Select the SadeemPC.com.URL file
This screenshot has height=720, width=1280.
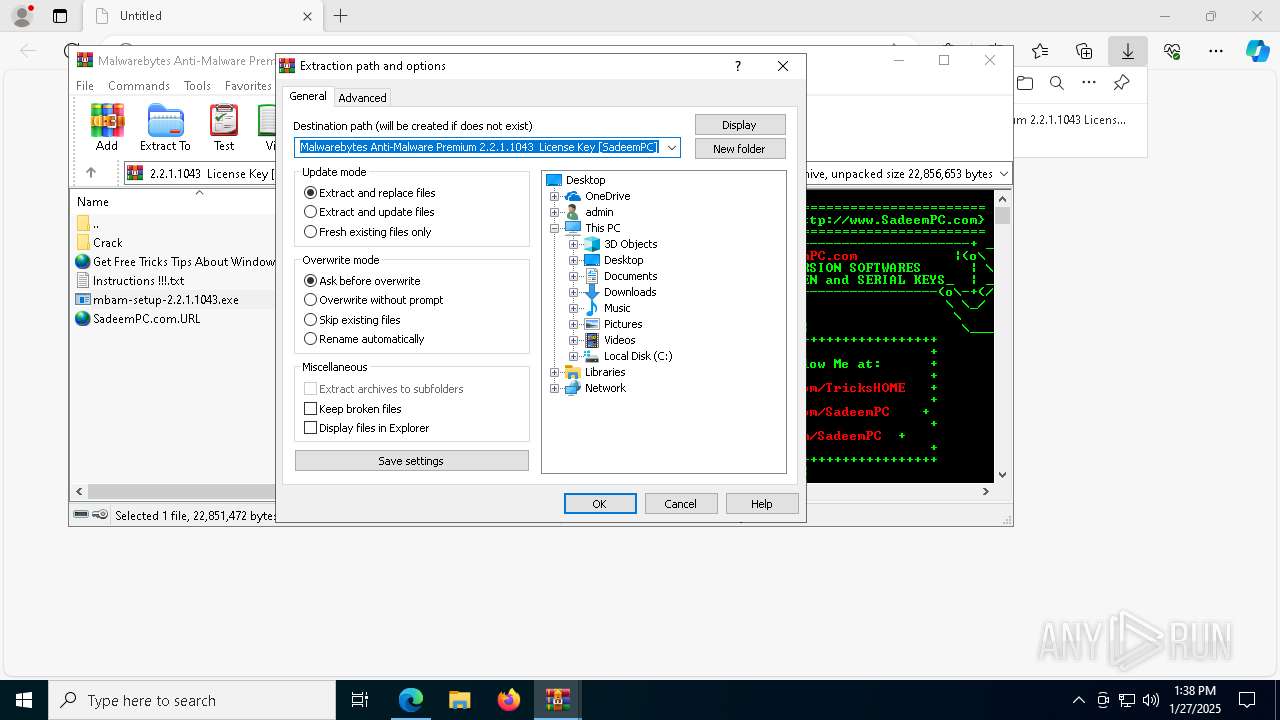click(x=138, y=318)
